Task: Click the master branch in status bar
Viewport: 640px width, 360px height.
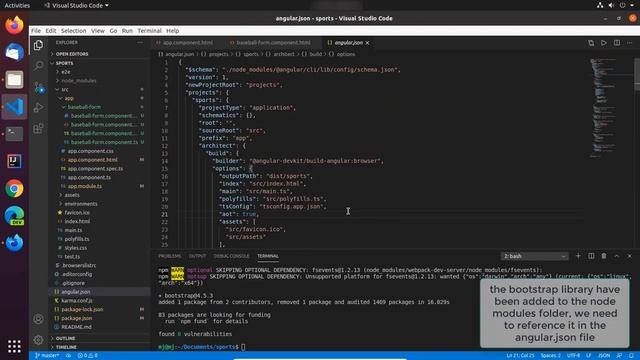Action: point(47,356)
